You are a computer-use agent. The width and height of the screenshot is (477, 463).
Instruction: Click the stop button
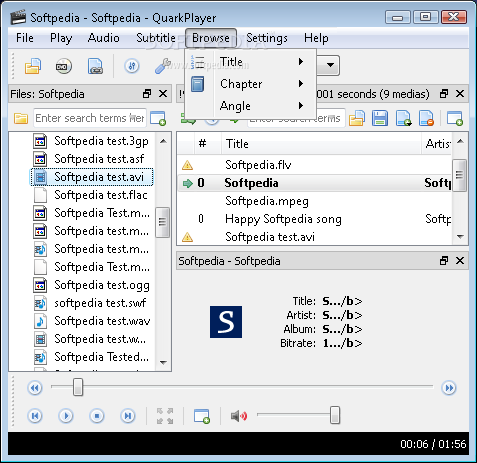(x=97, y=416)
